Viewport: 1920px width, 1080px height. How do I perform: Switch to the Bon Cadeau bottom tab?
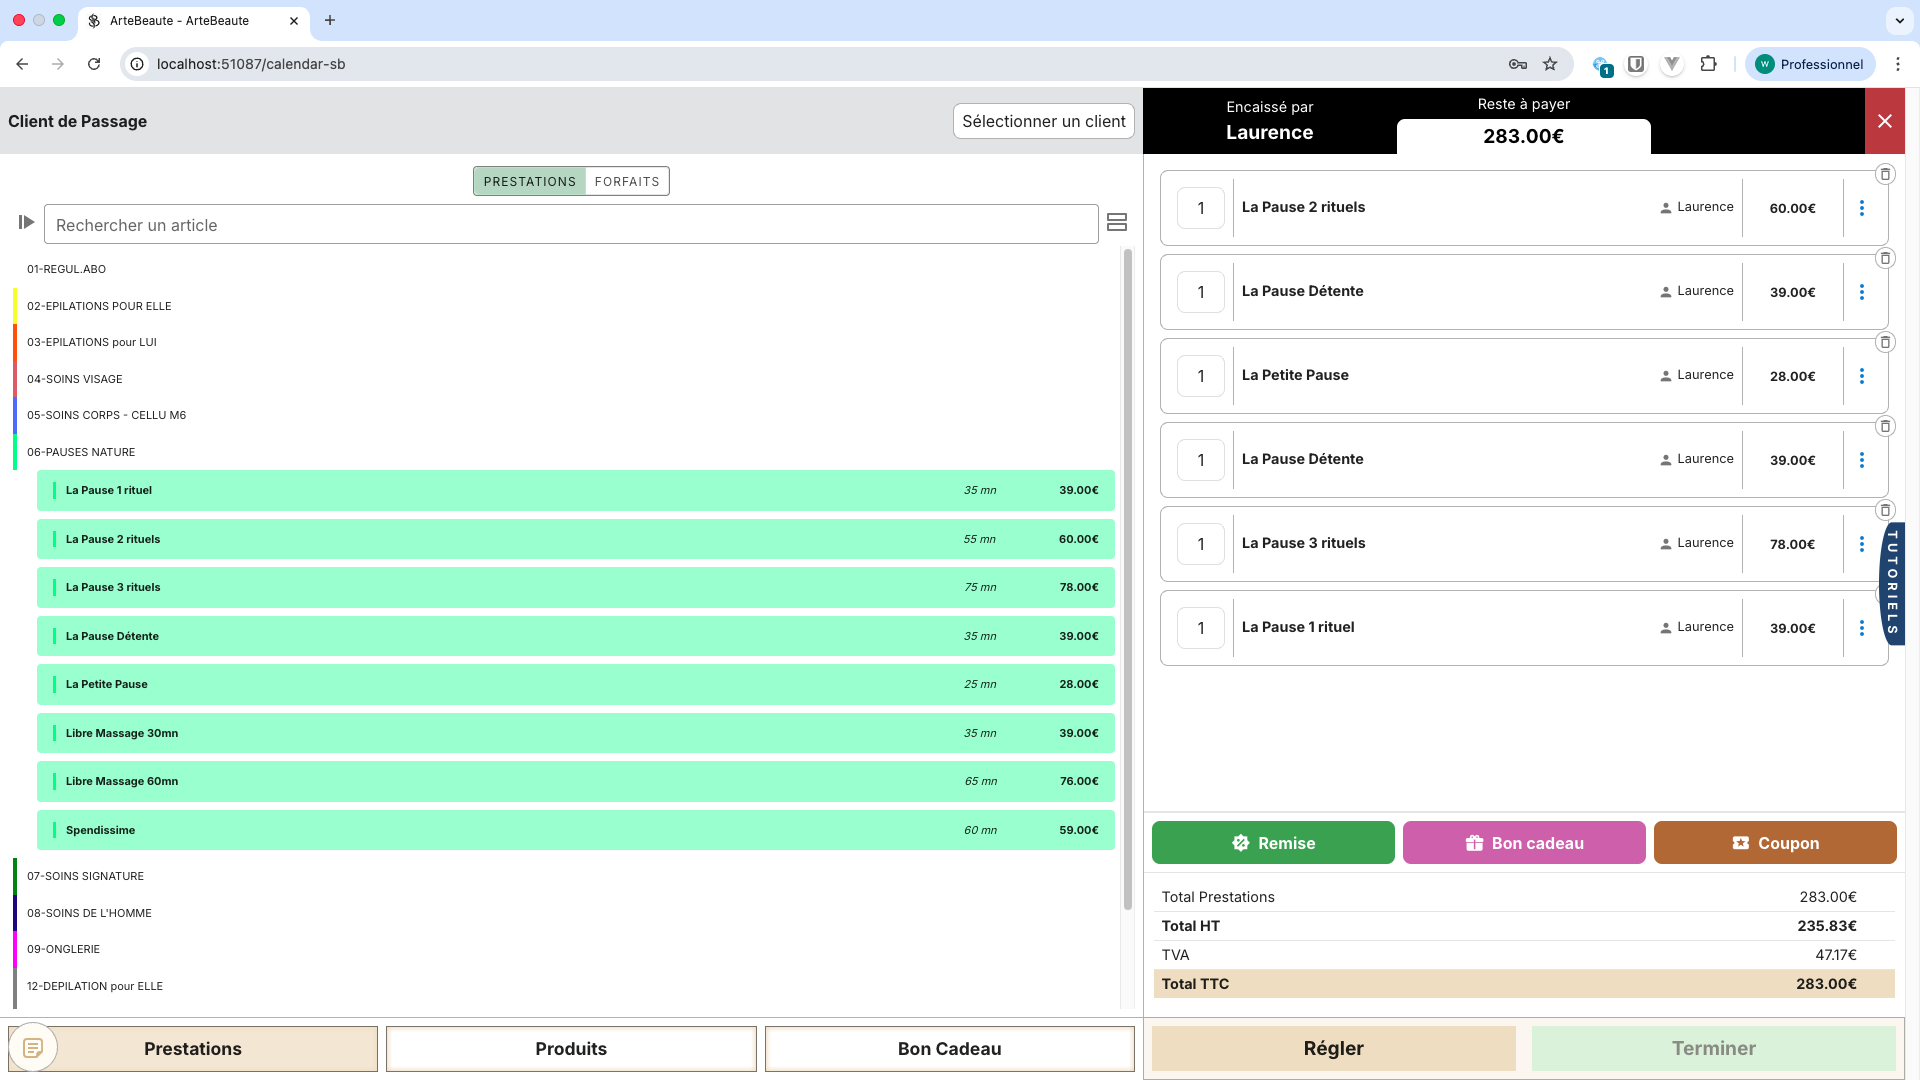point(948,1048)
